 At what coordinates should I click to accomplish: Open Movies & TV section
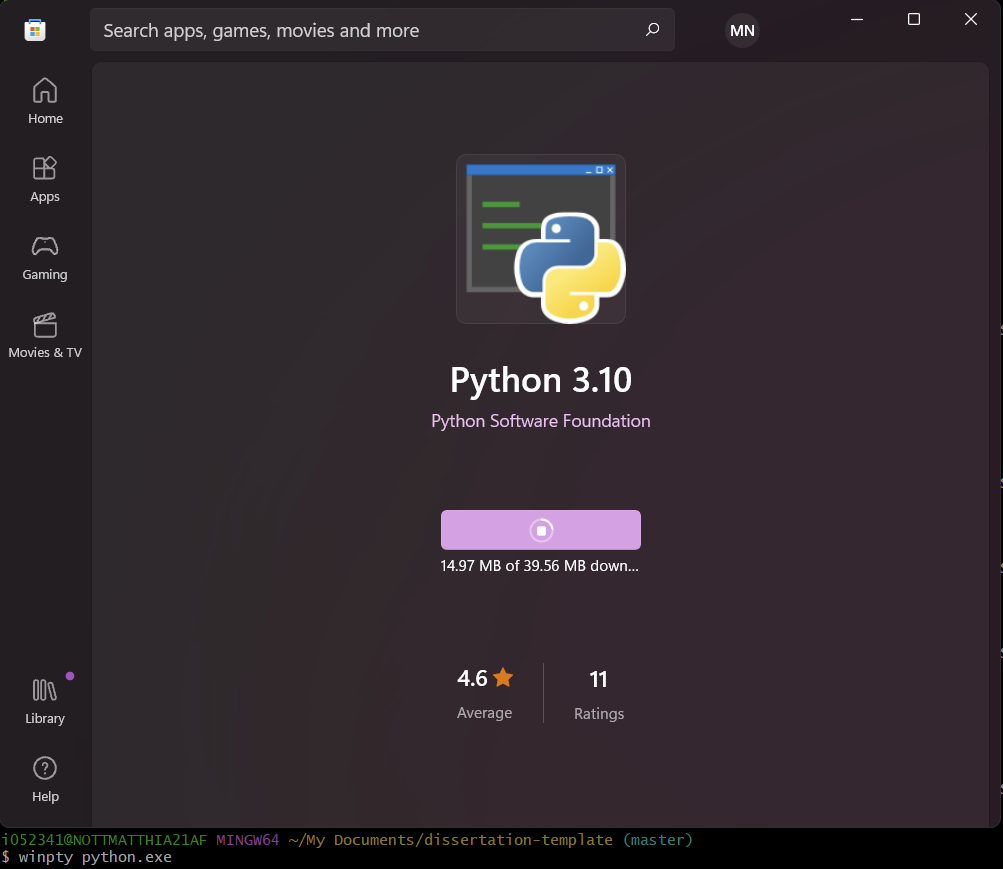[45, 335]
